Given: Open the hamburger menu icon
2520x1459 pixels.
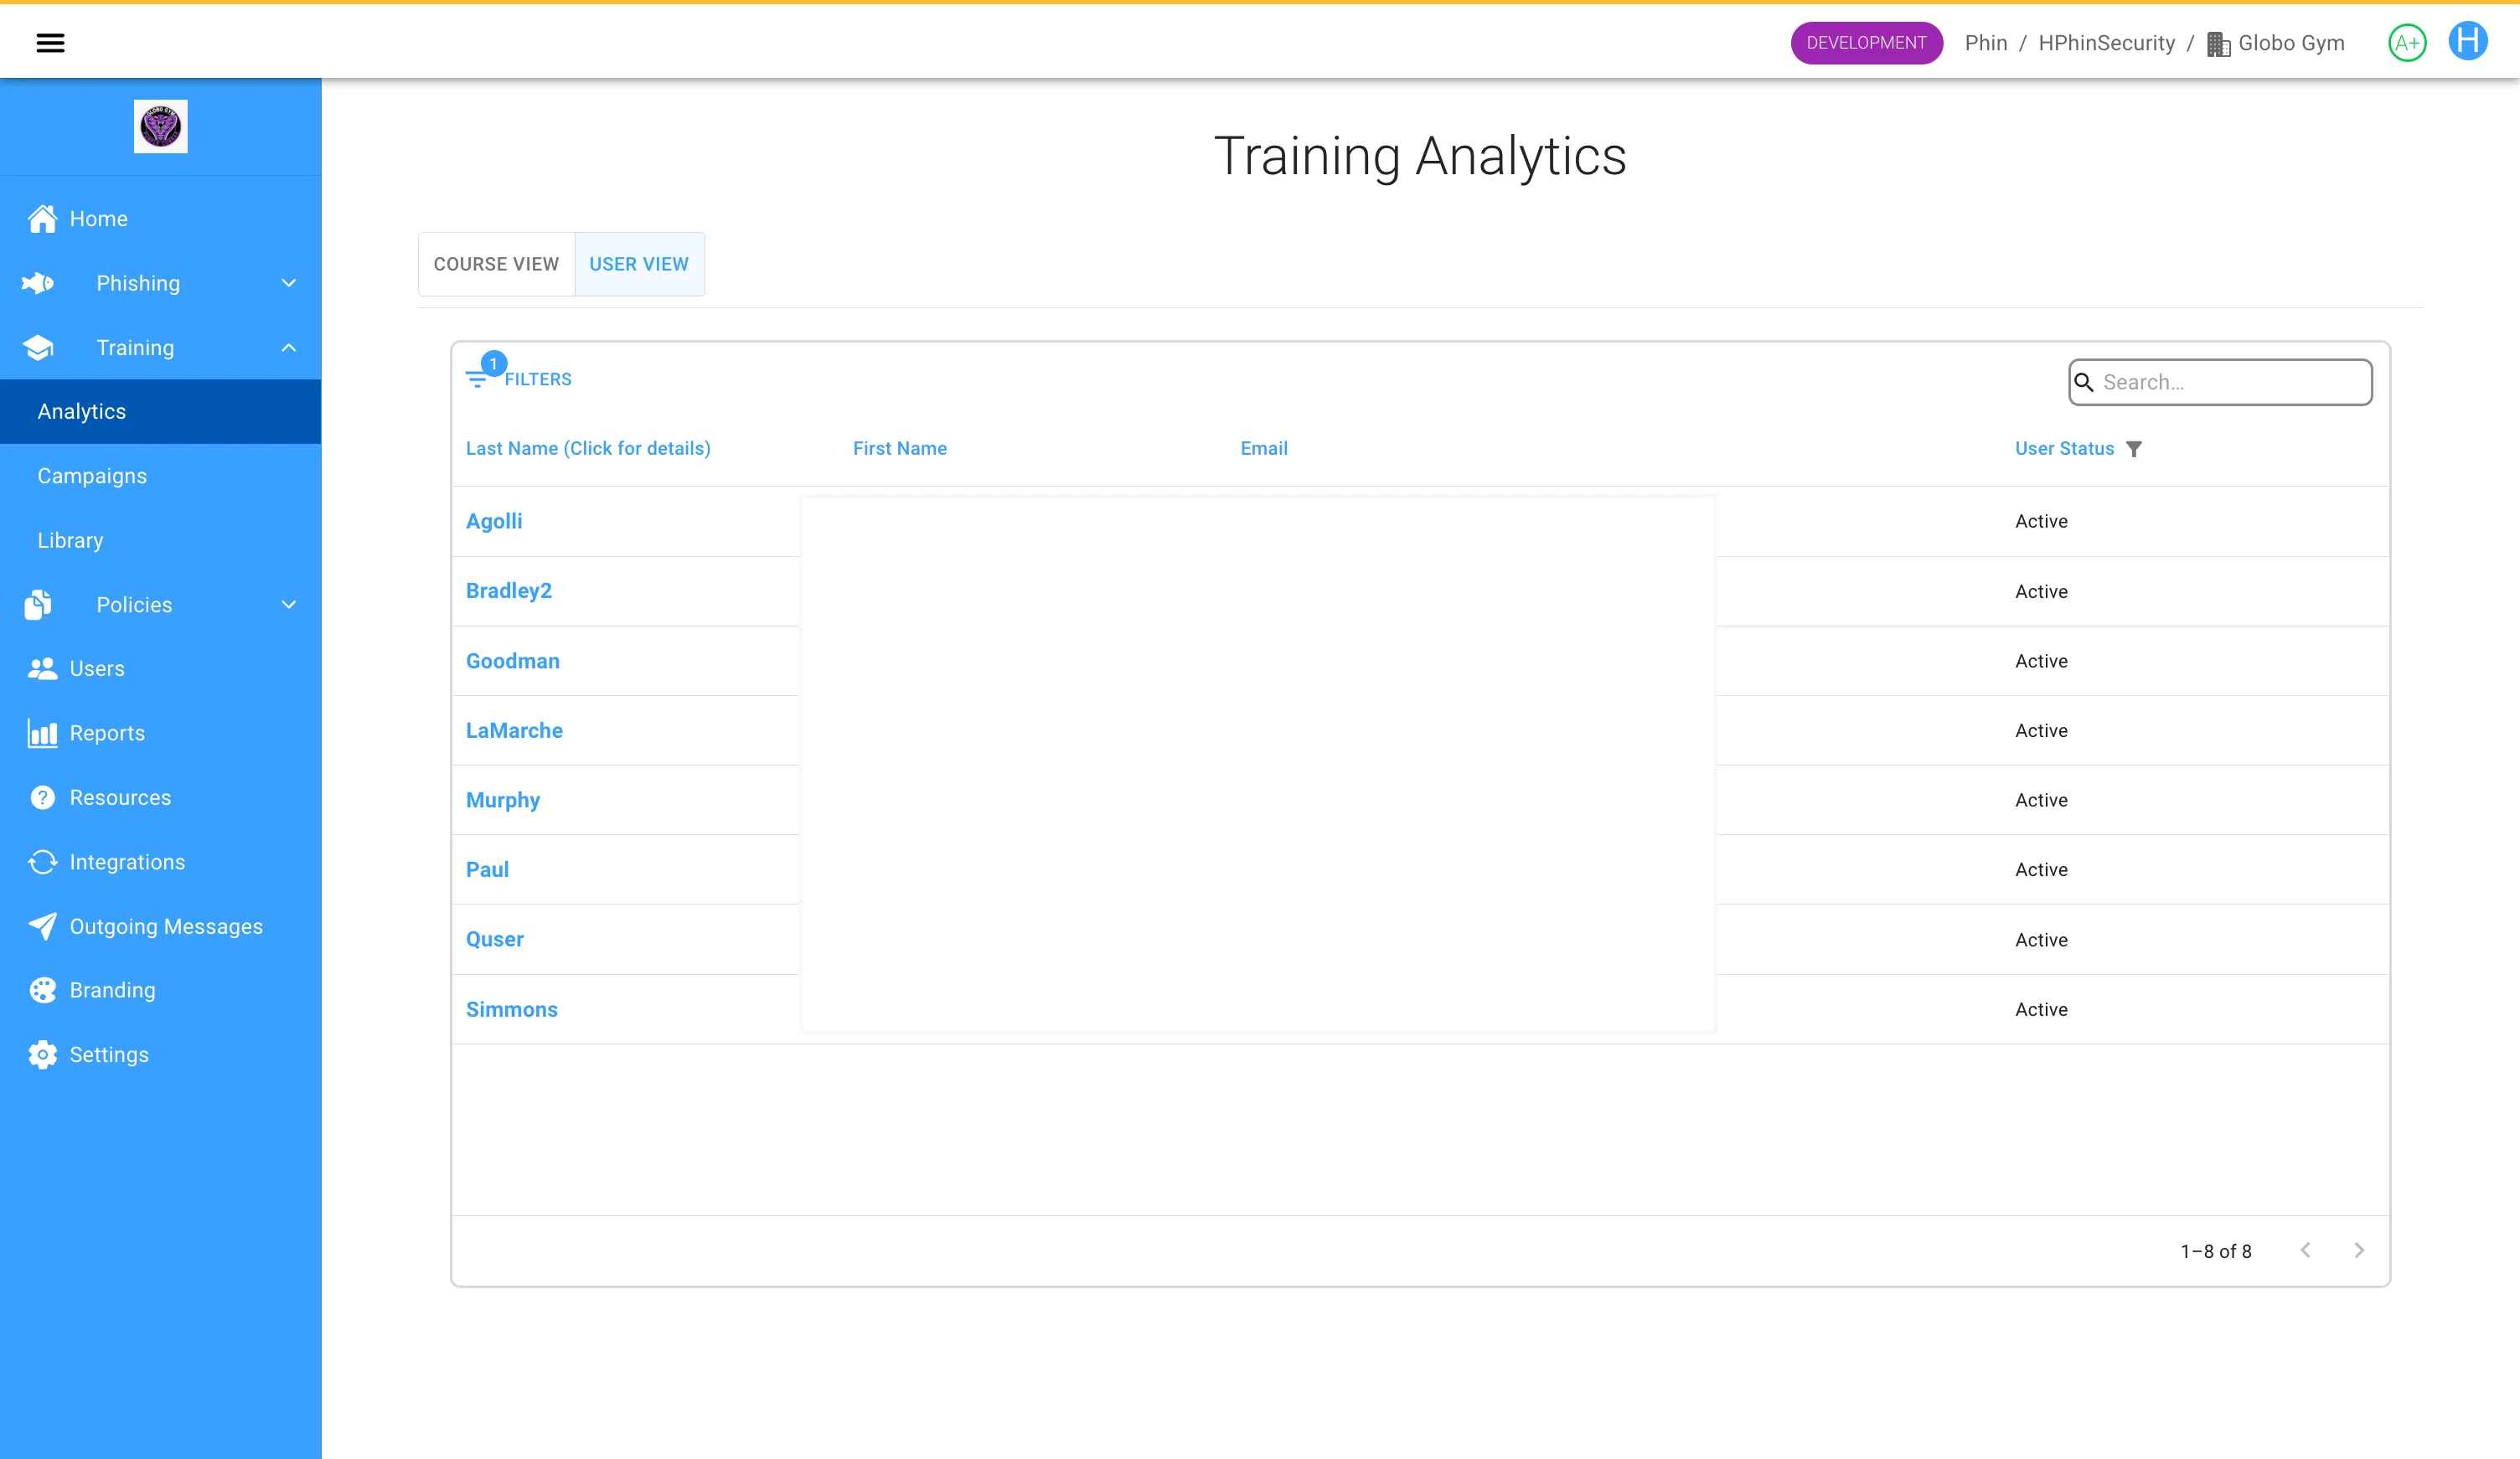Looking at the screenshot, I should tap(50, 42).
